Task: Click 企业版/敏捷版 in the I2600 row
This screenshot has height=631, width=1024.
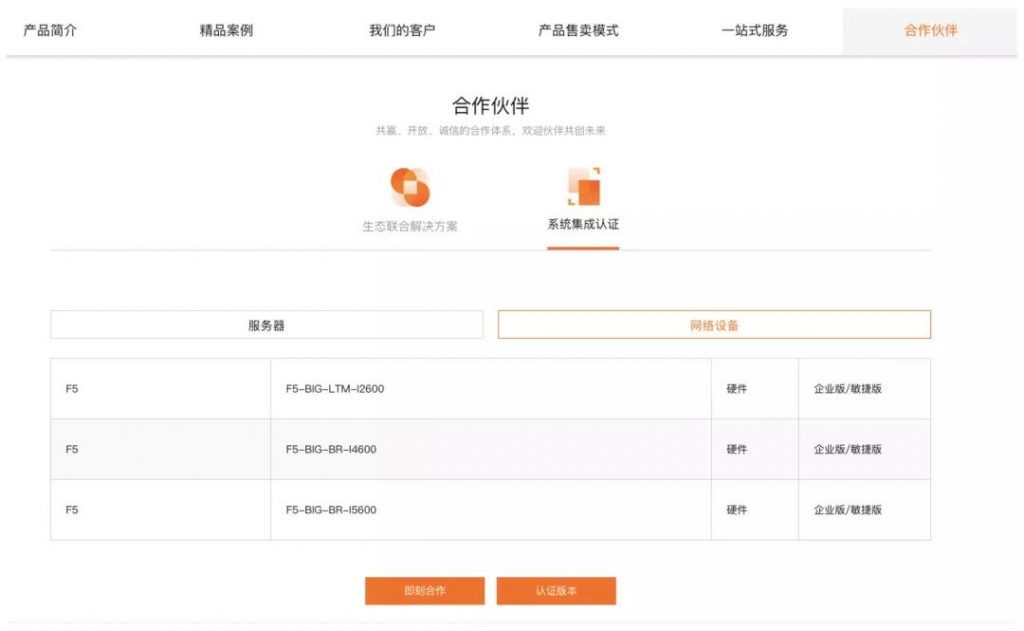Action: point(865,389)
